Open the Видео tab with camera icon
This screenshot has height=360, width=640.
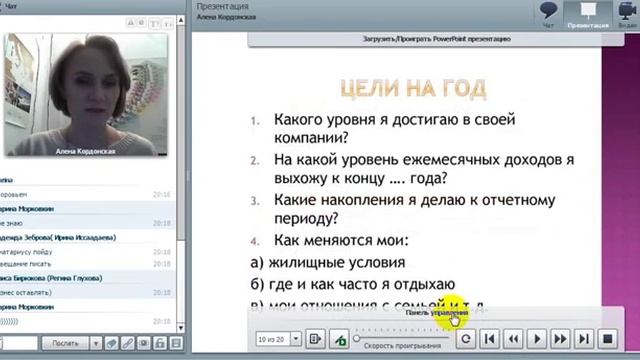tap(627, 14)
